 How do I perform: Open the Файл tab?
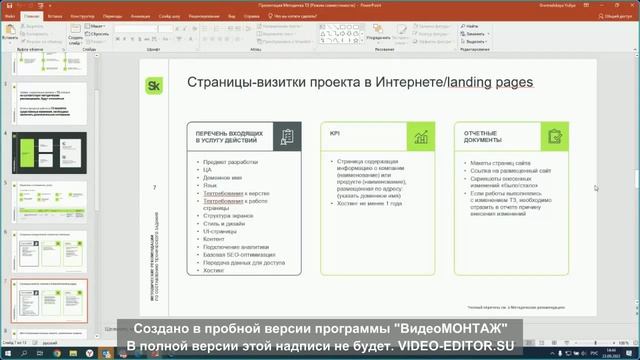point(10,16)
